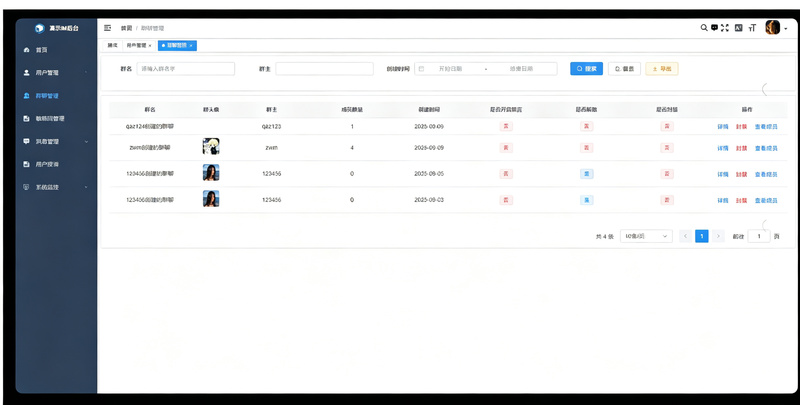The width and height of the screenshot is (800, 405).
Task: Select the active blue group chat tab
Action: coord(177,45)
